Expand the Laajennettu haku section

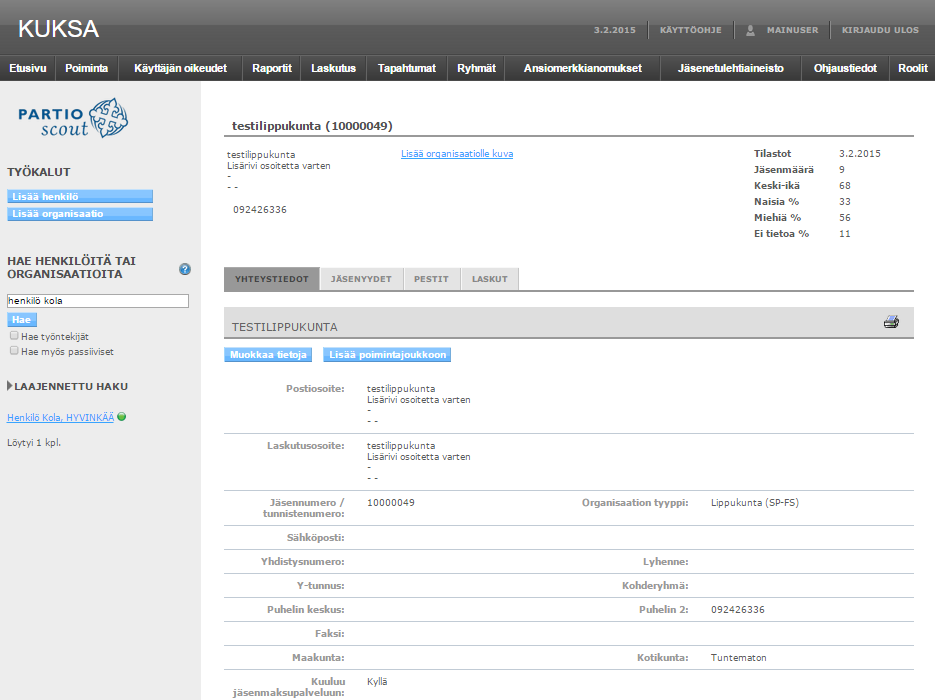pos(67,386)
